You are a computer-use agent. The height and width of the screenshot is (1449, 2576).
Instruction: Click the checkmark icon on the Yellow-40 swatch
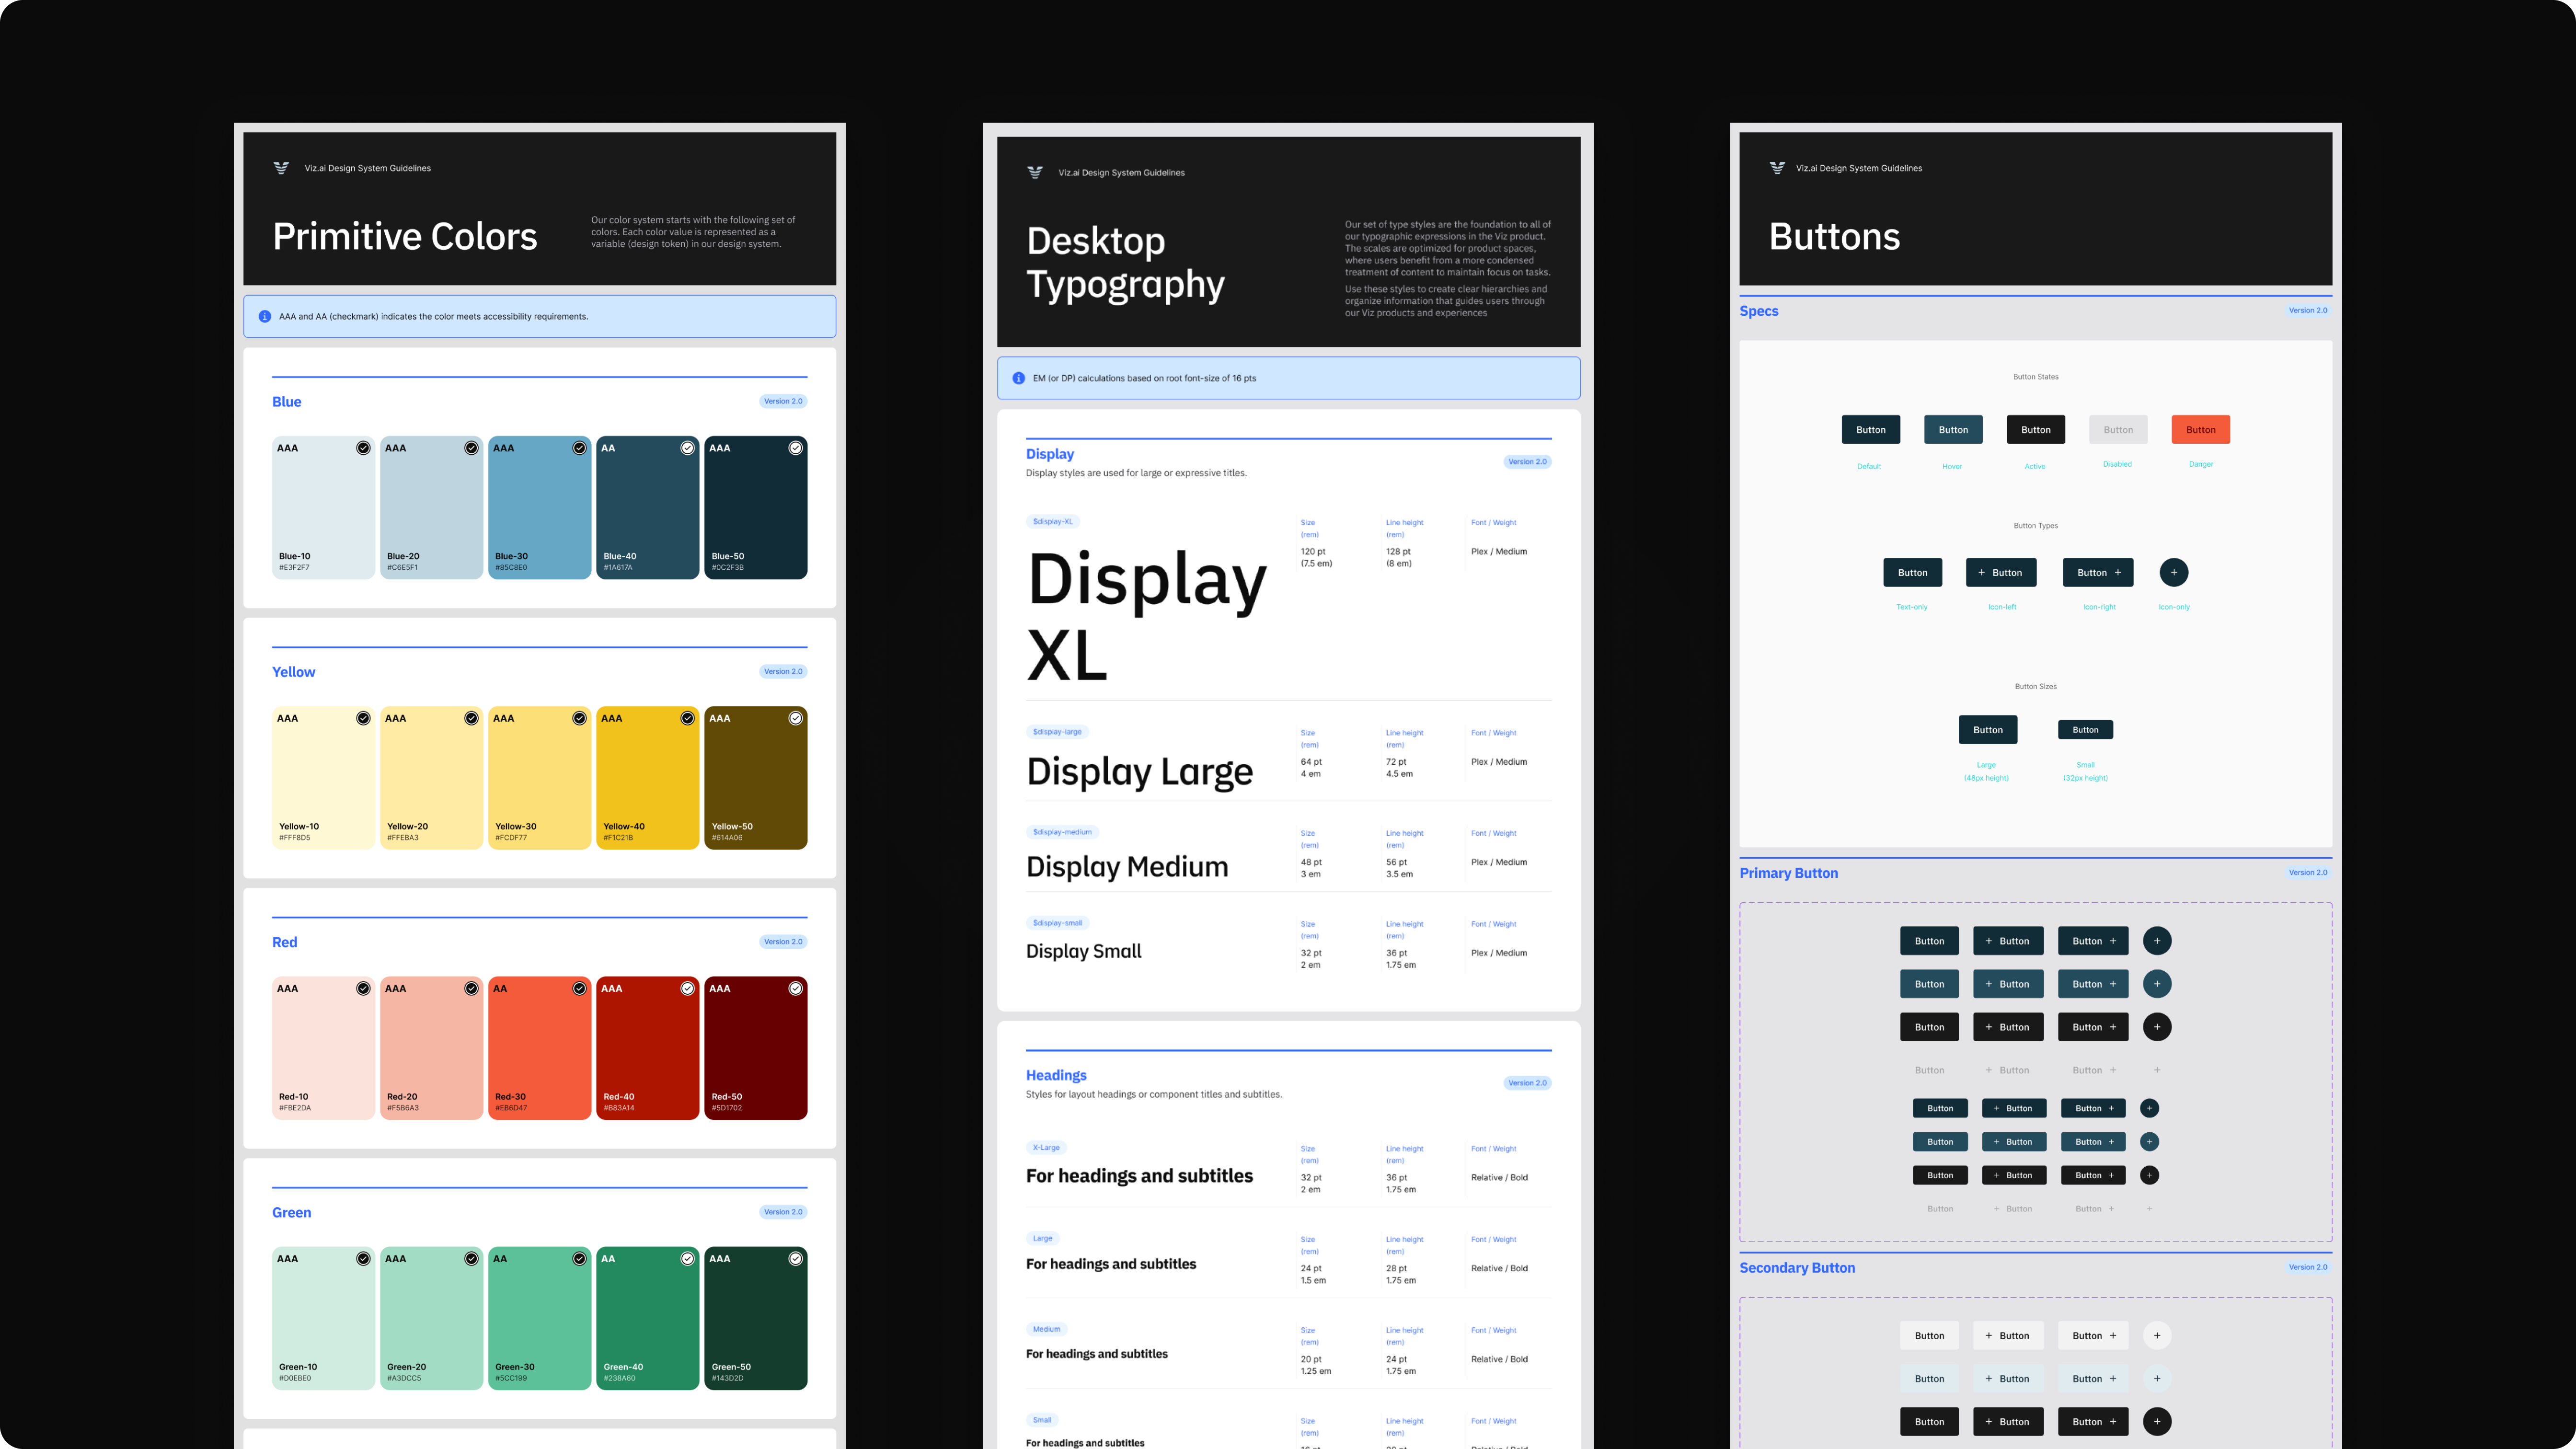coord(687,718)
